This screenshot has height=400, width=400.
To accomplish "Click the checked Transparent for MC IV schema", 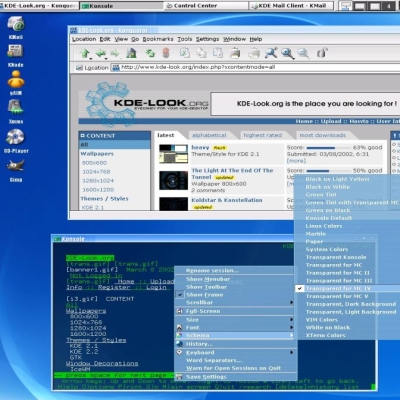I will [337, 288].
